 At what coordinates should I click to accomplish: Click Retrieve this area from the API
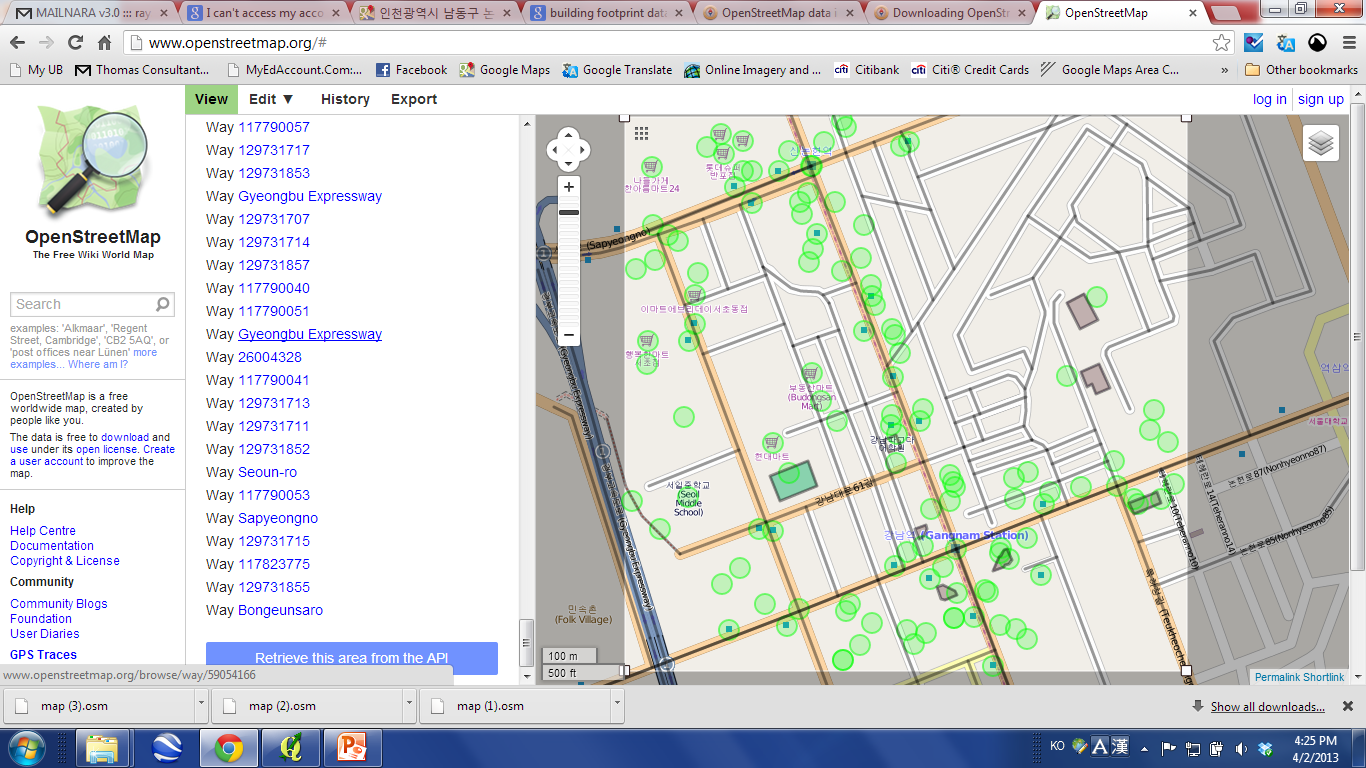(x=352, y=658)
